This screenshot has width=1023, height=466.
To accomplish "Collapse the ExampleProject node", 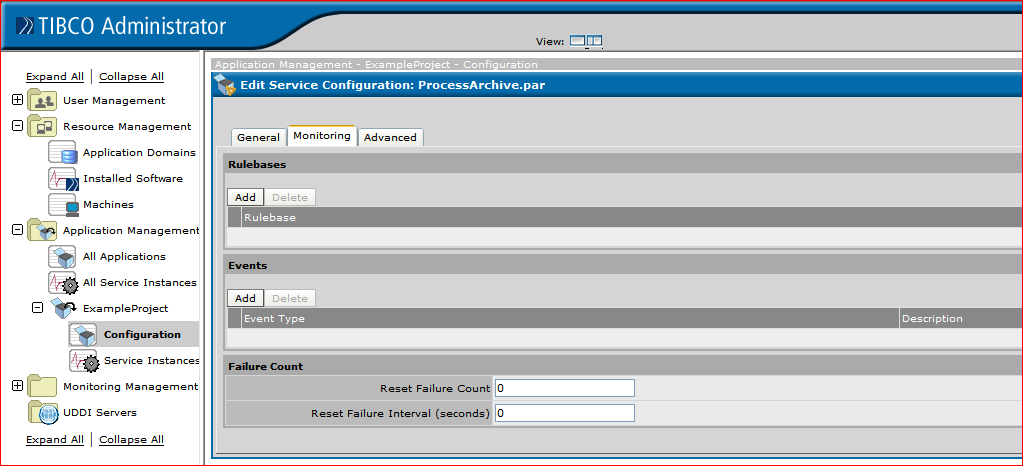I will [38, 308].
